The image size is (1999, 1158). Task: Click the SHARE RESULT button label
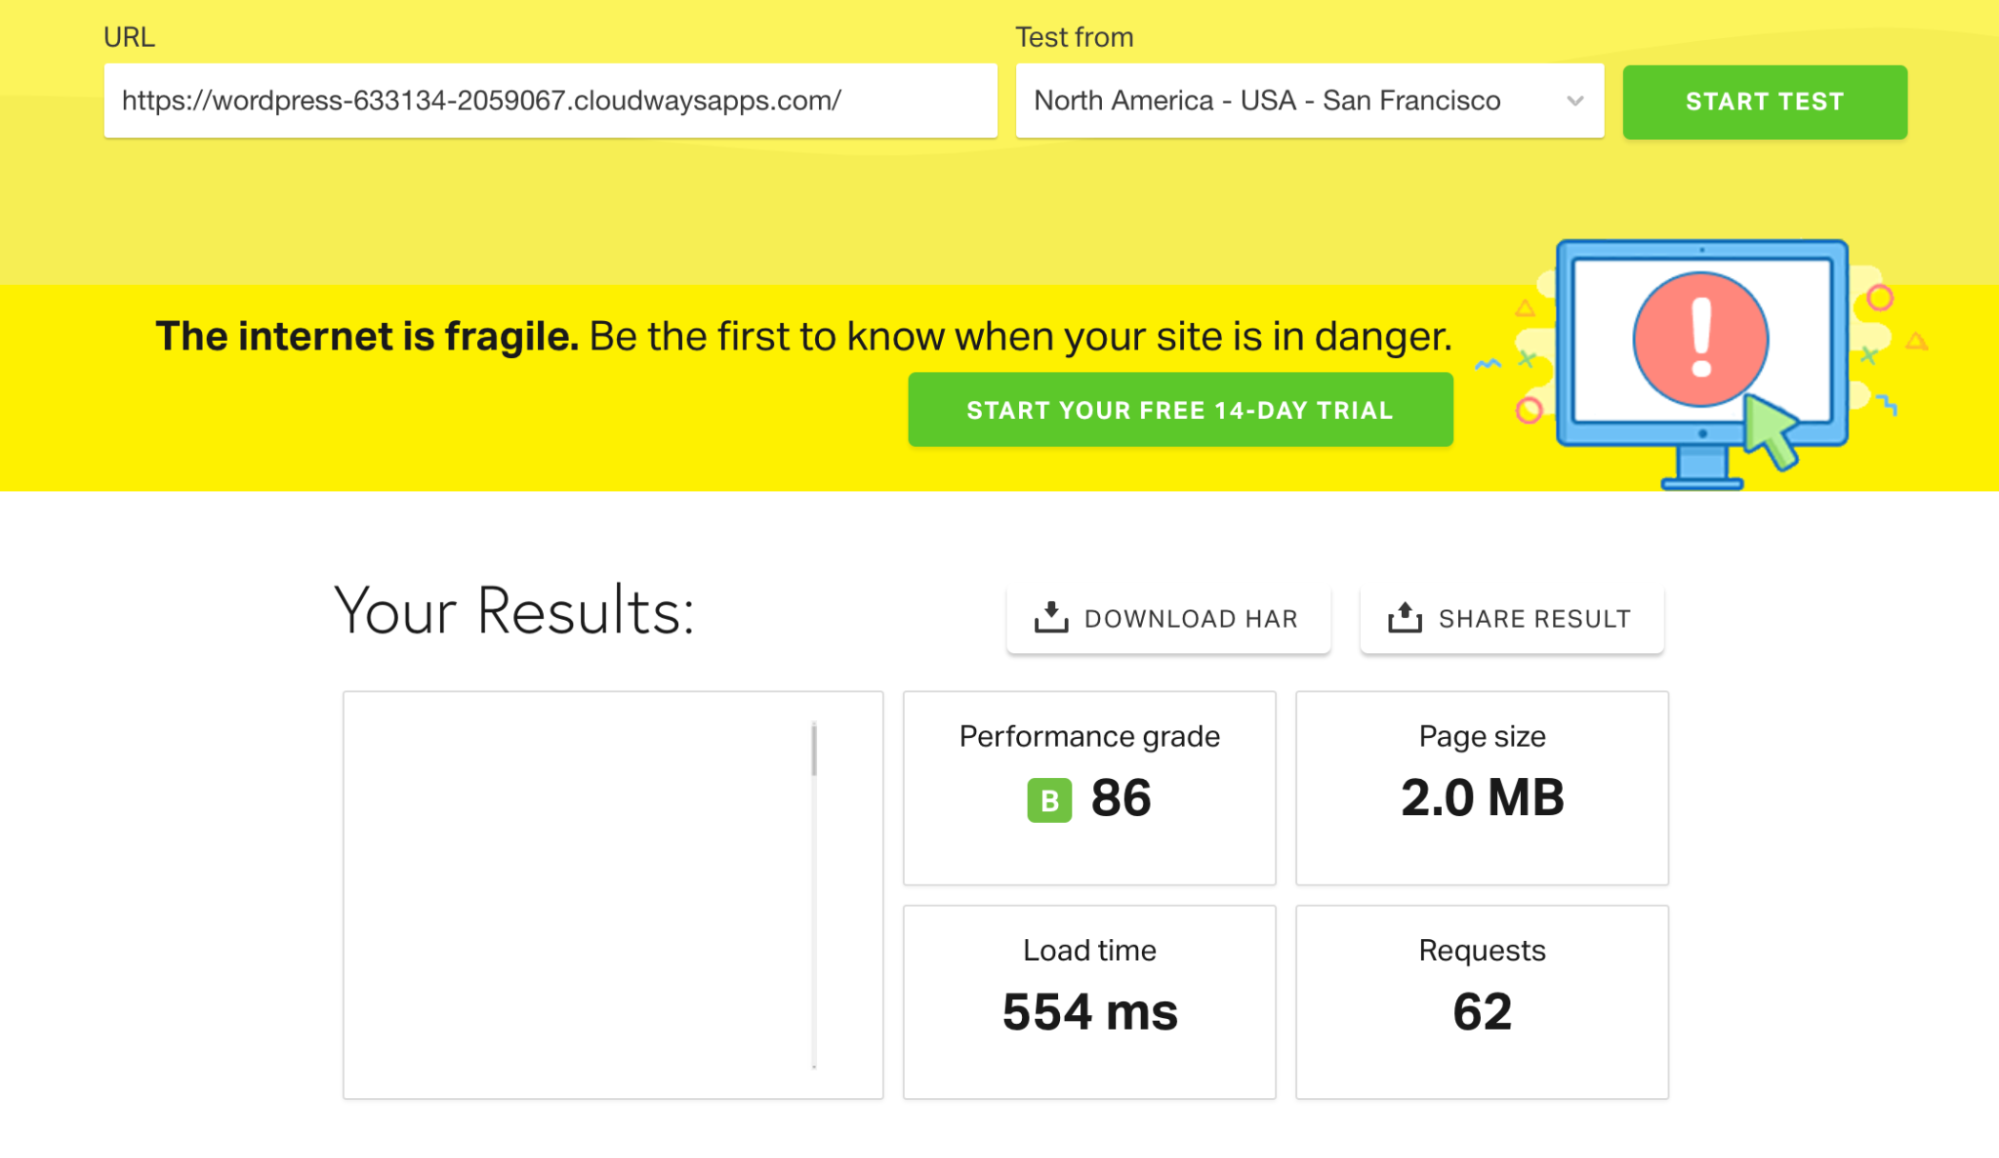point(1534,619)
